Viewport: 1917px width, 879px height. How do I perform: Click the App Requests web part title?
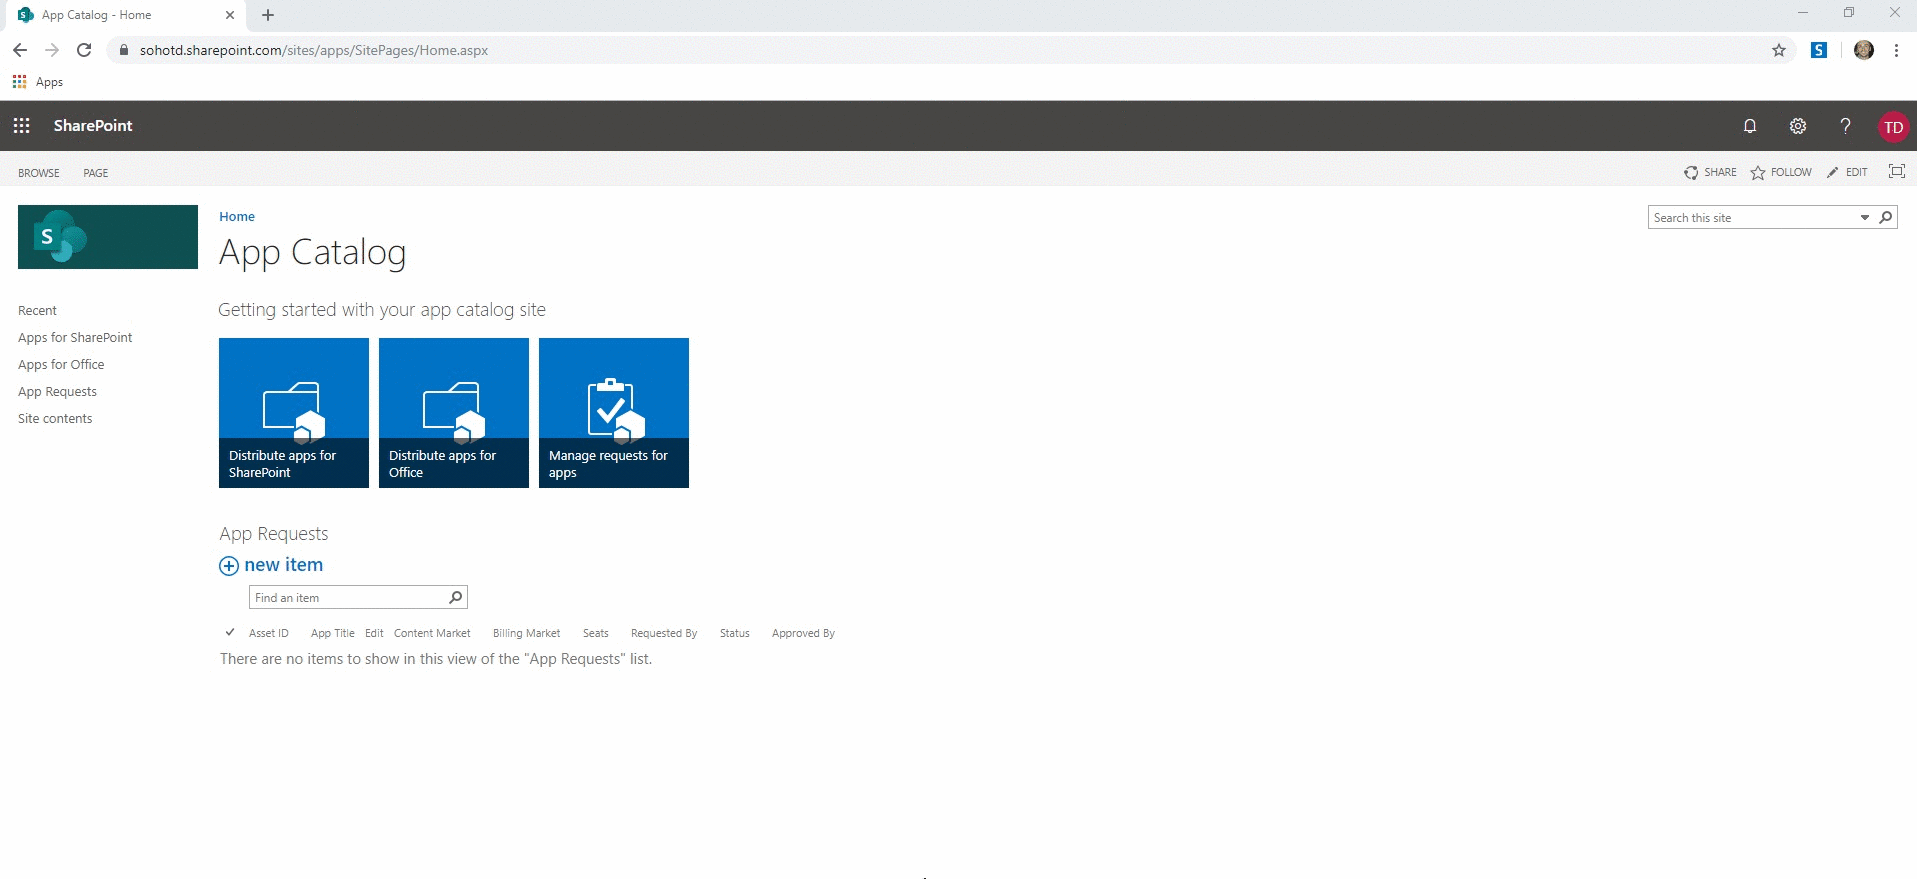(x=274, y=534)
